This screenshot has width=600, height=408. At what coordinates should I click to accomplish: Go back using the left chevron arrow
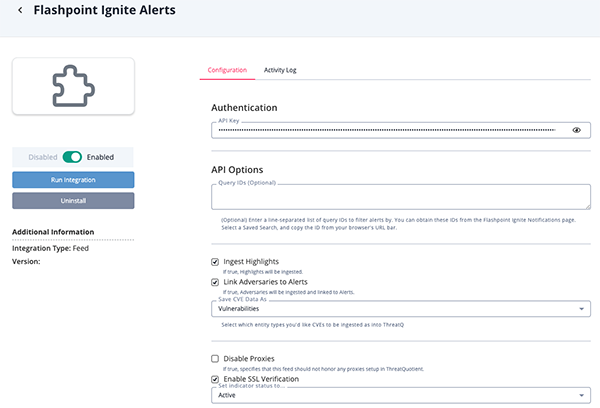point(20,10)
